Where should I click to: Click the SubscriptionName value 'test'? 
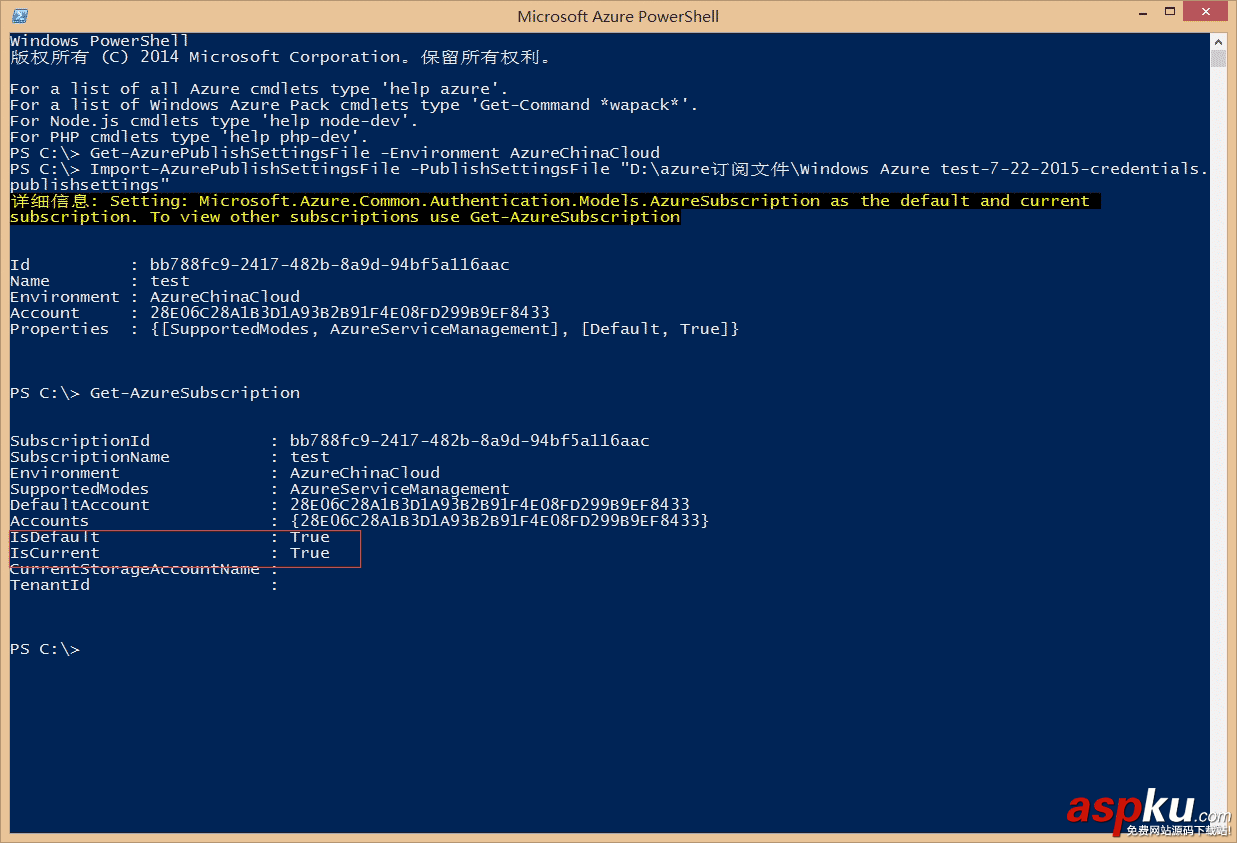(309, 457)
